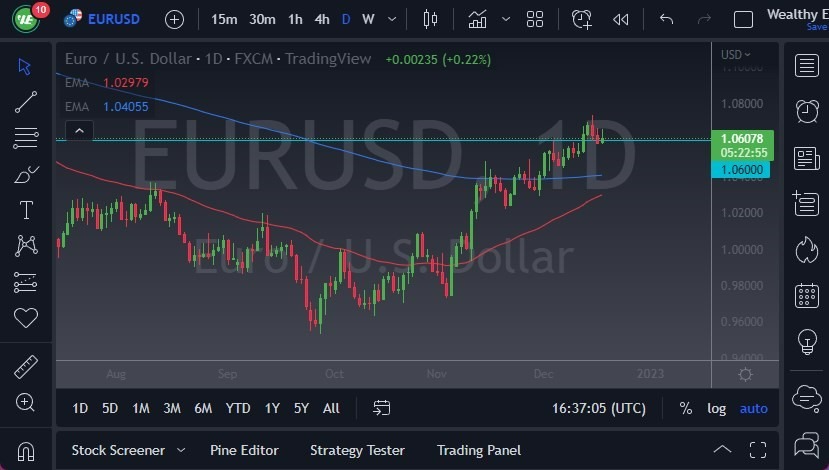
Task: Switch to the 1h timeframe
Action: click(x=295, y=20)
